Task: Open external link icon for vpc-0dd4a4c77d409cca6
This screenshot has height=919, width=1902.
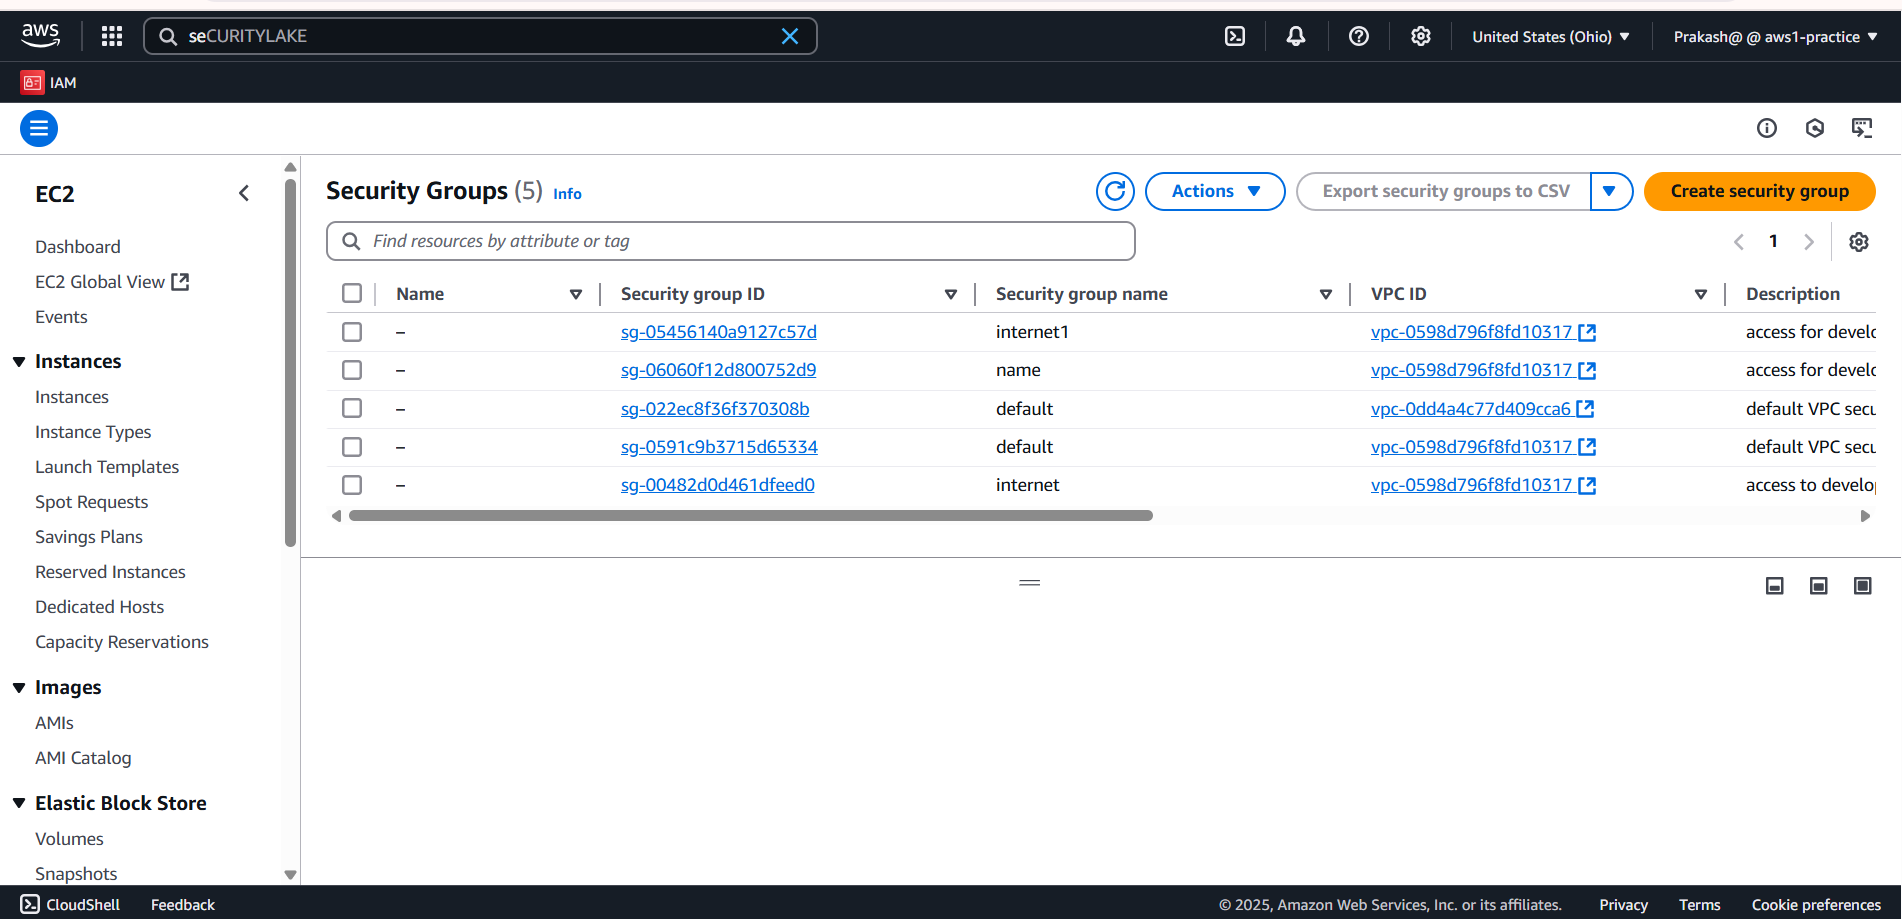Action: [1585, 409]
